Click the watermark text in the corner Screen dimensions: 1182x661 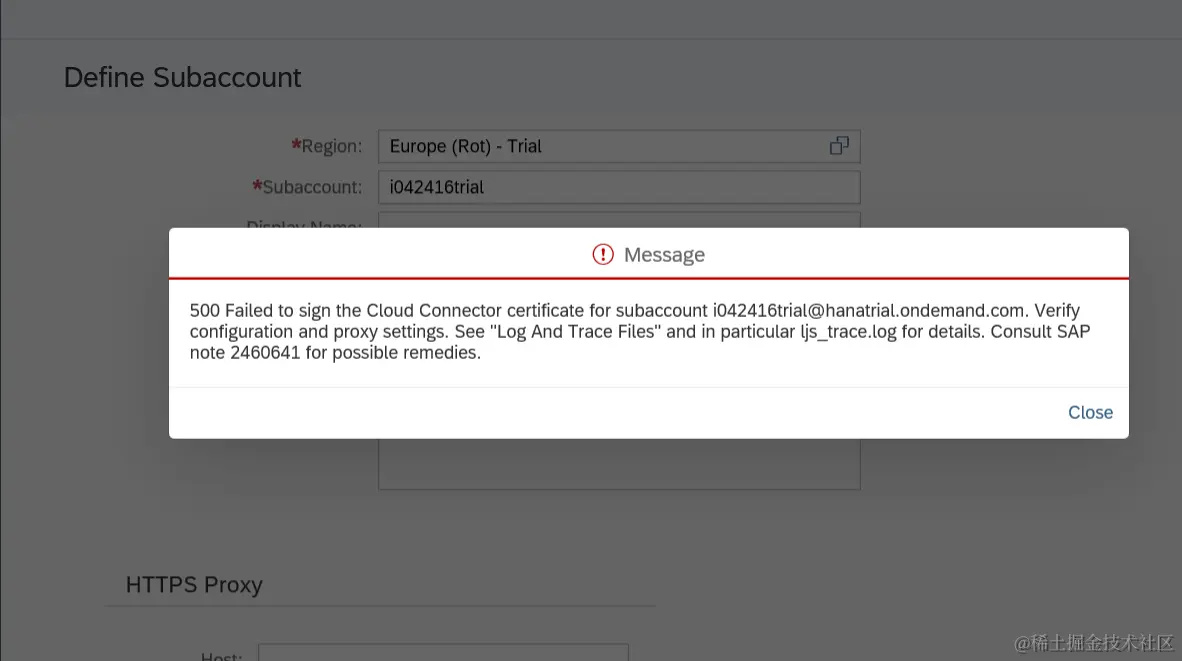(1093, 642)
